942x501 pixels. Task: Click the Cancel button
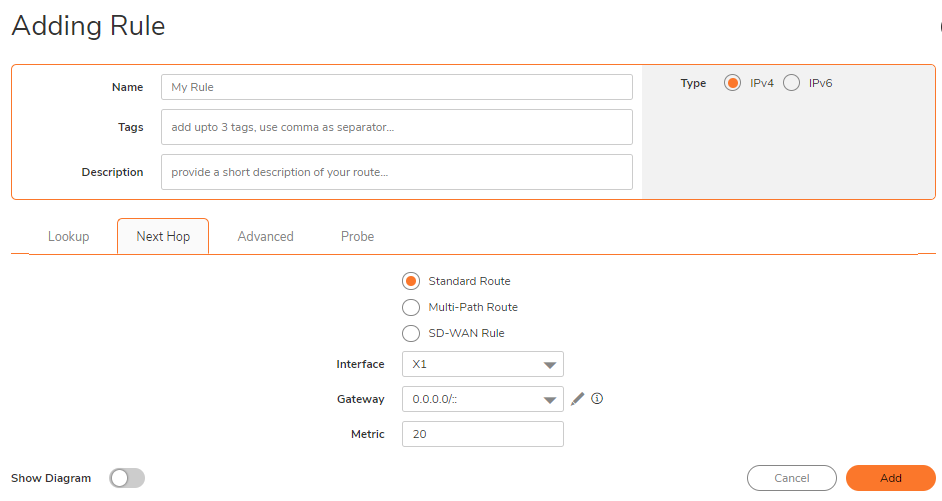click(792, 478)
